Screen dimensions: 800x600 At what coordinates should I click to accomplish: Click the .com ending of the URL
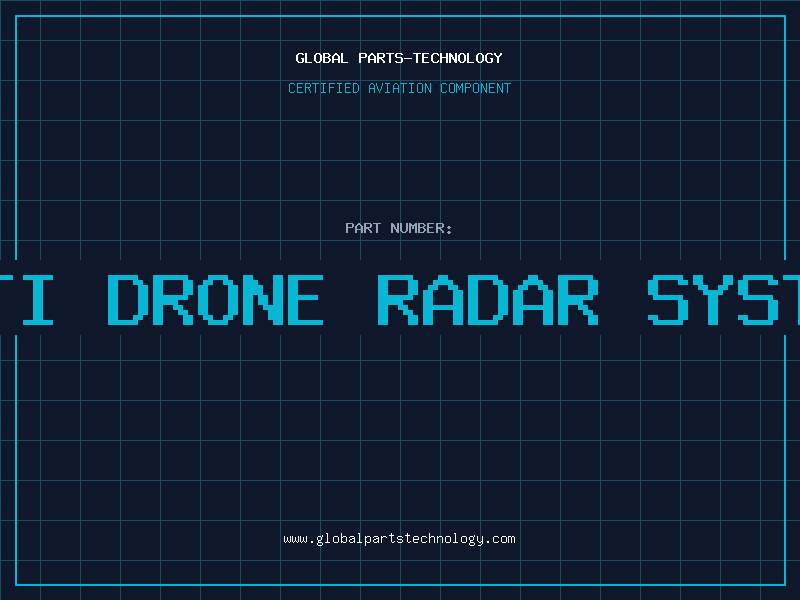(x=500, y=539)
